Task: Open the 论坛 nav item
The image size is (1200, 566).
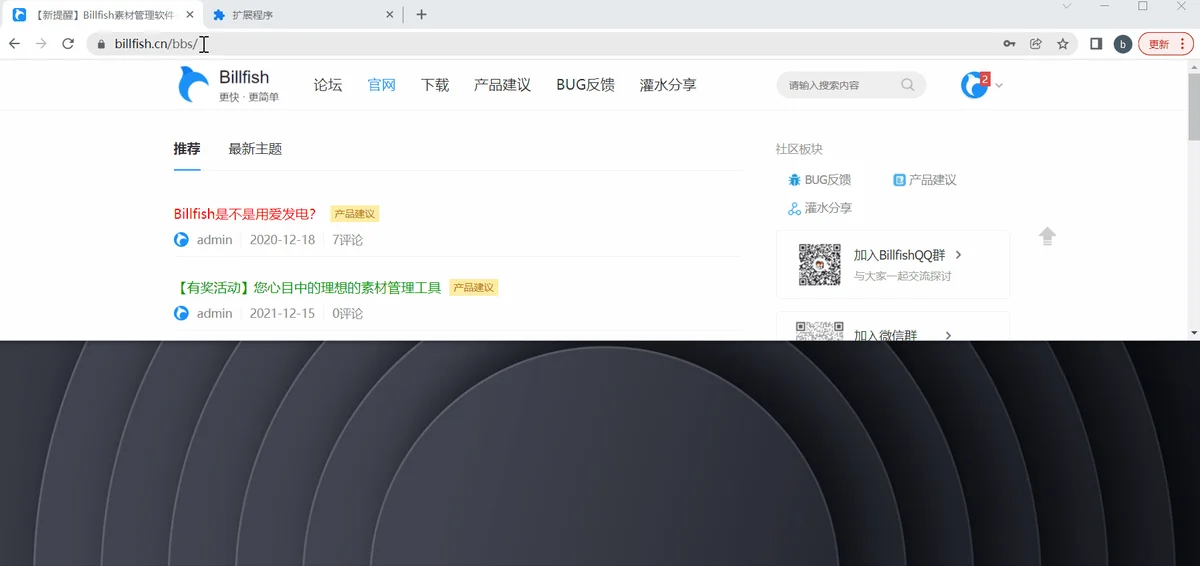Action: pos(328,85)
